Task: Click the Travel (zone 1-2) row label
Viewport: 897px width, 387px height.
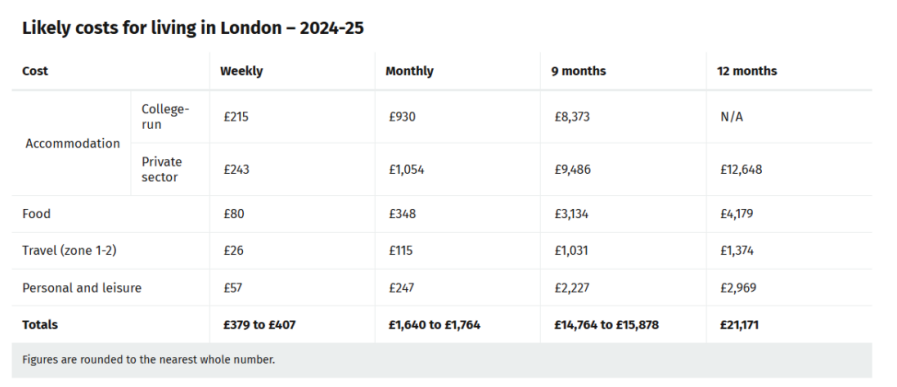Action: coord(69,251)
